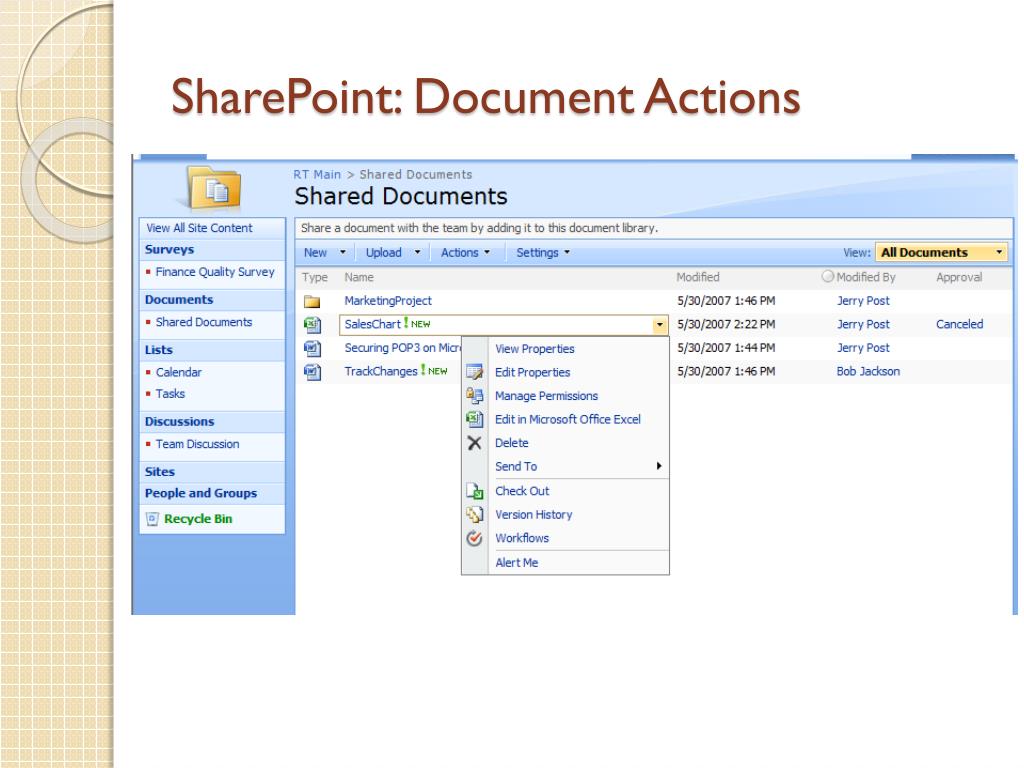Open the Finance Quality Survey link

(x=215, y=272)
